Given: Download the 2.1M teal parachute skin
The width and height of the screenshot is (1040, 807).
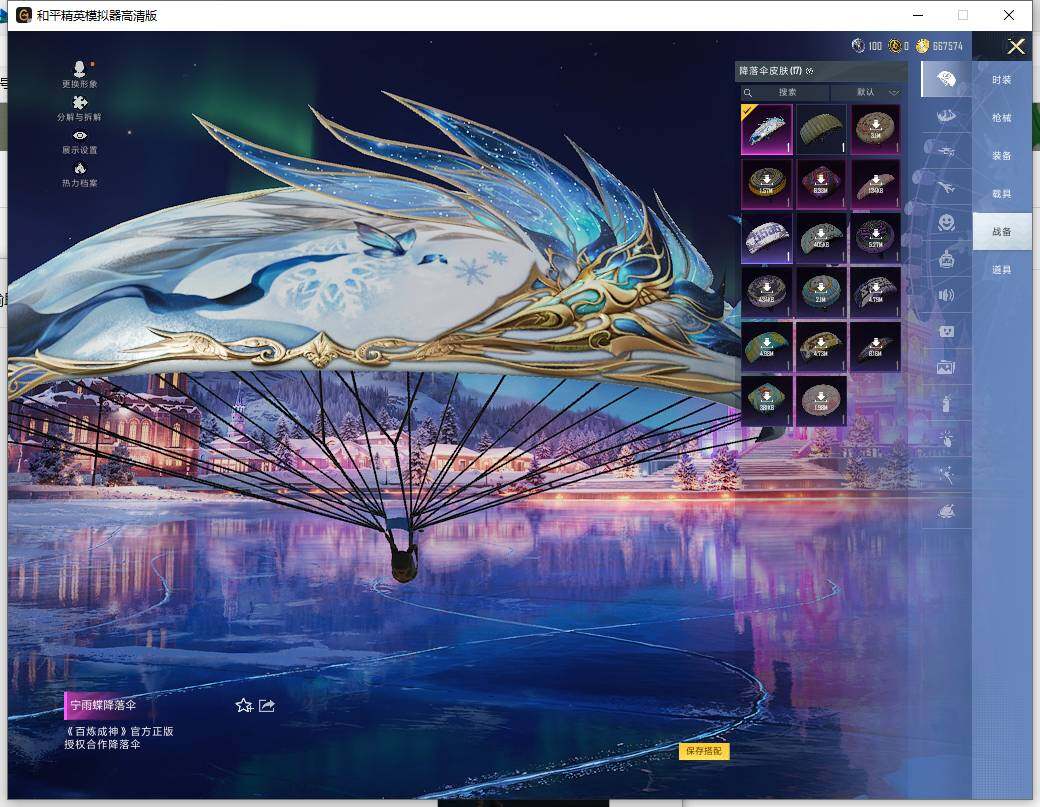Looking at the screenshot, I should 821,292.
